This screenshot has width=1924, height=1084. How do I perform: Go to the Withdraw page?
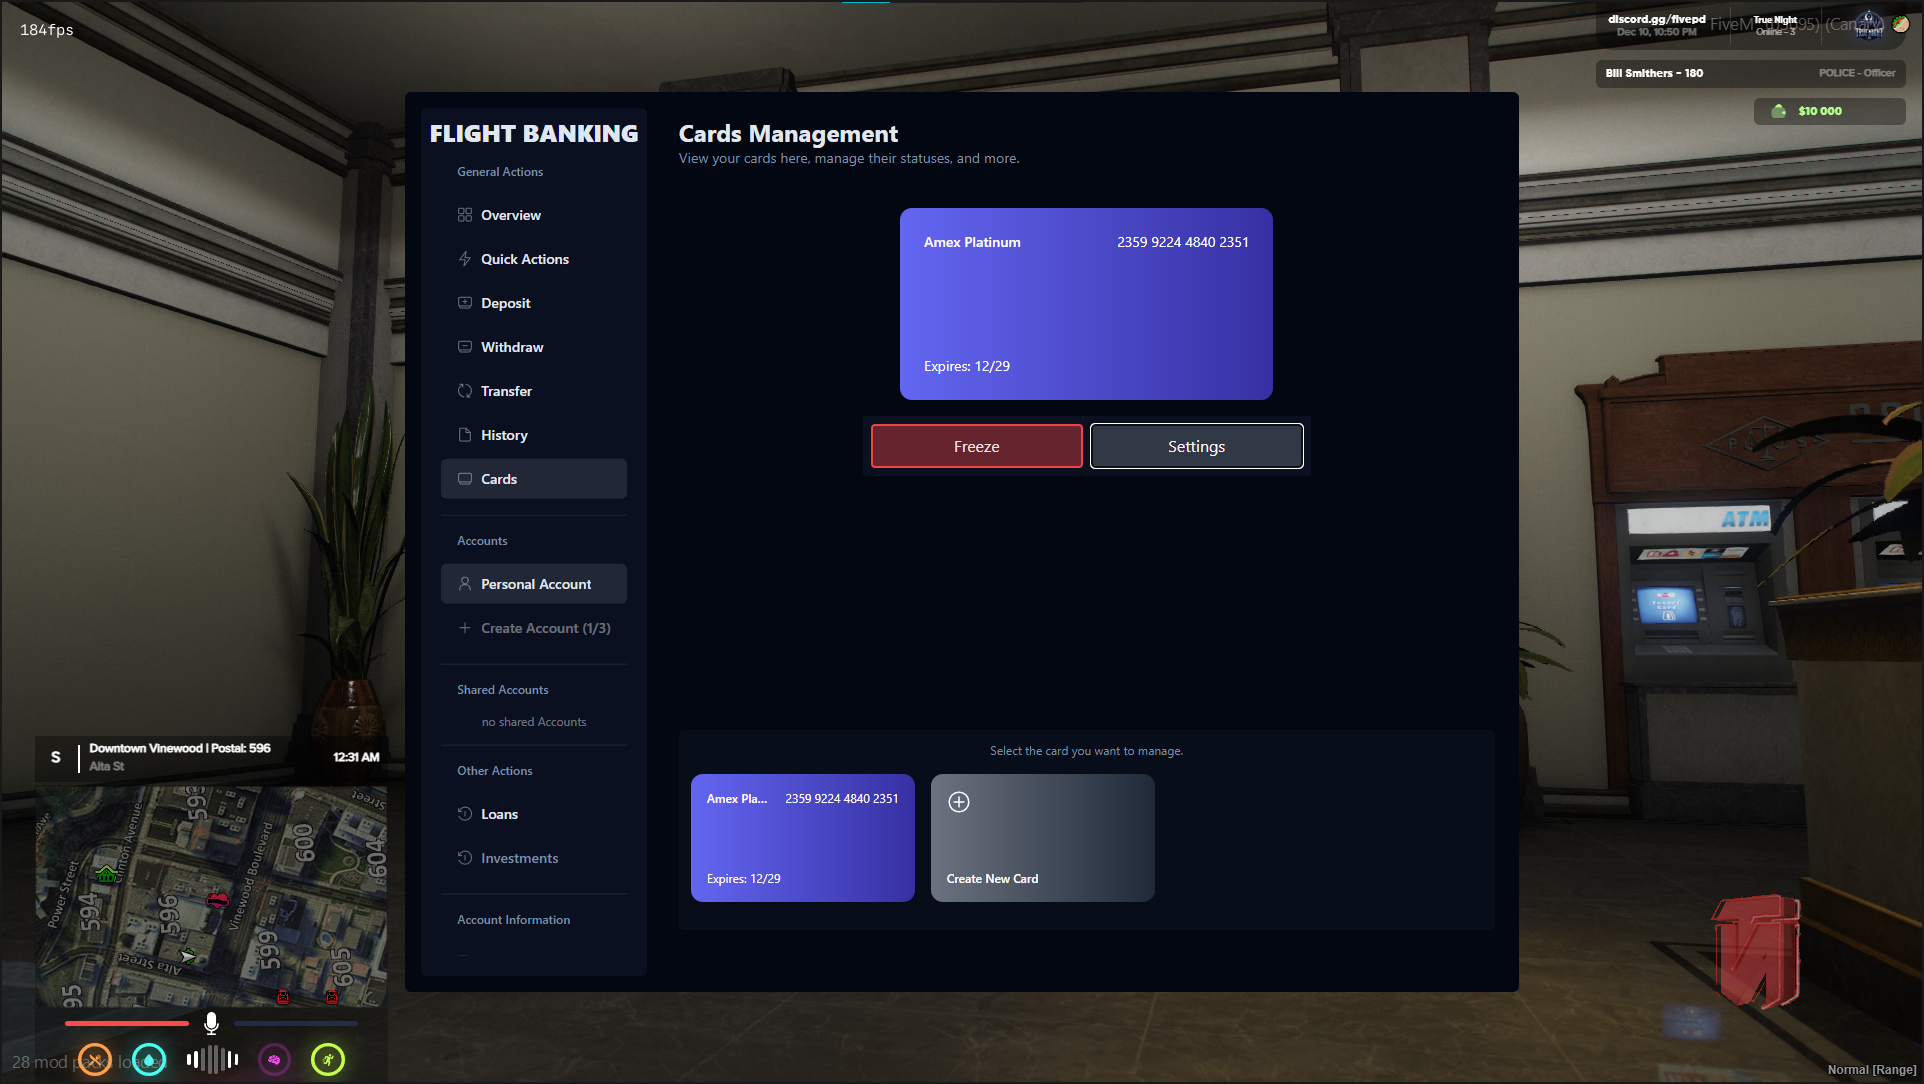tap(511, 347)
